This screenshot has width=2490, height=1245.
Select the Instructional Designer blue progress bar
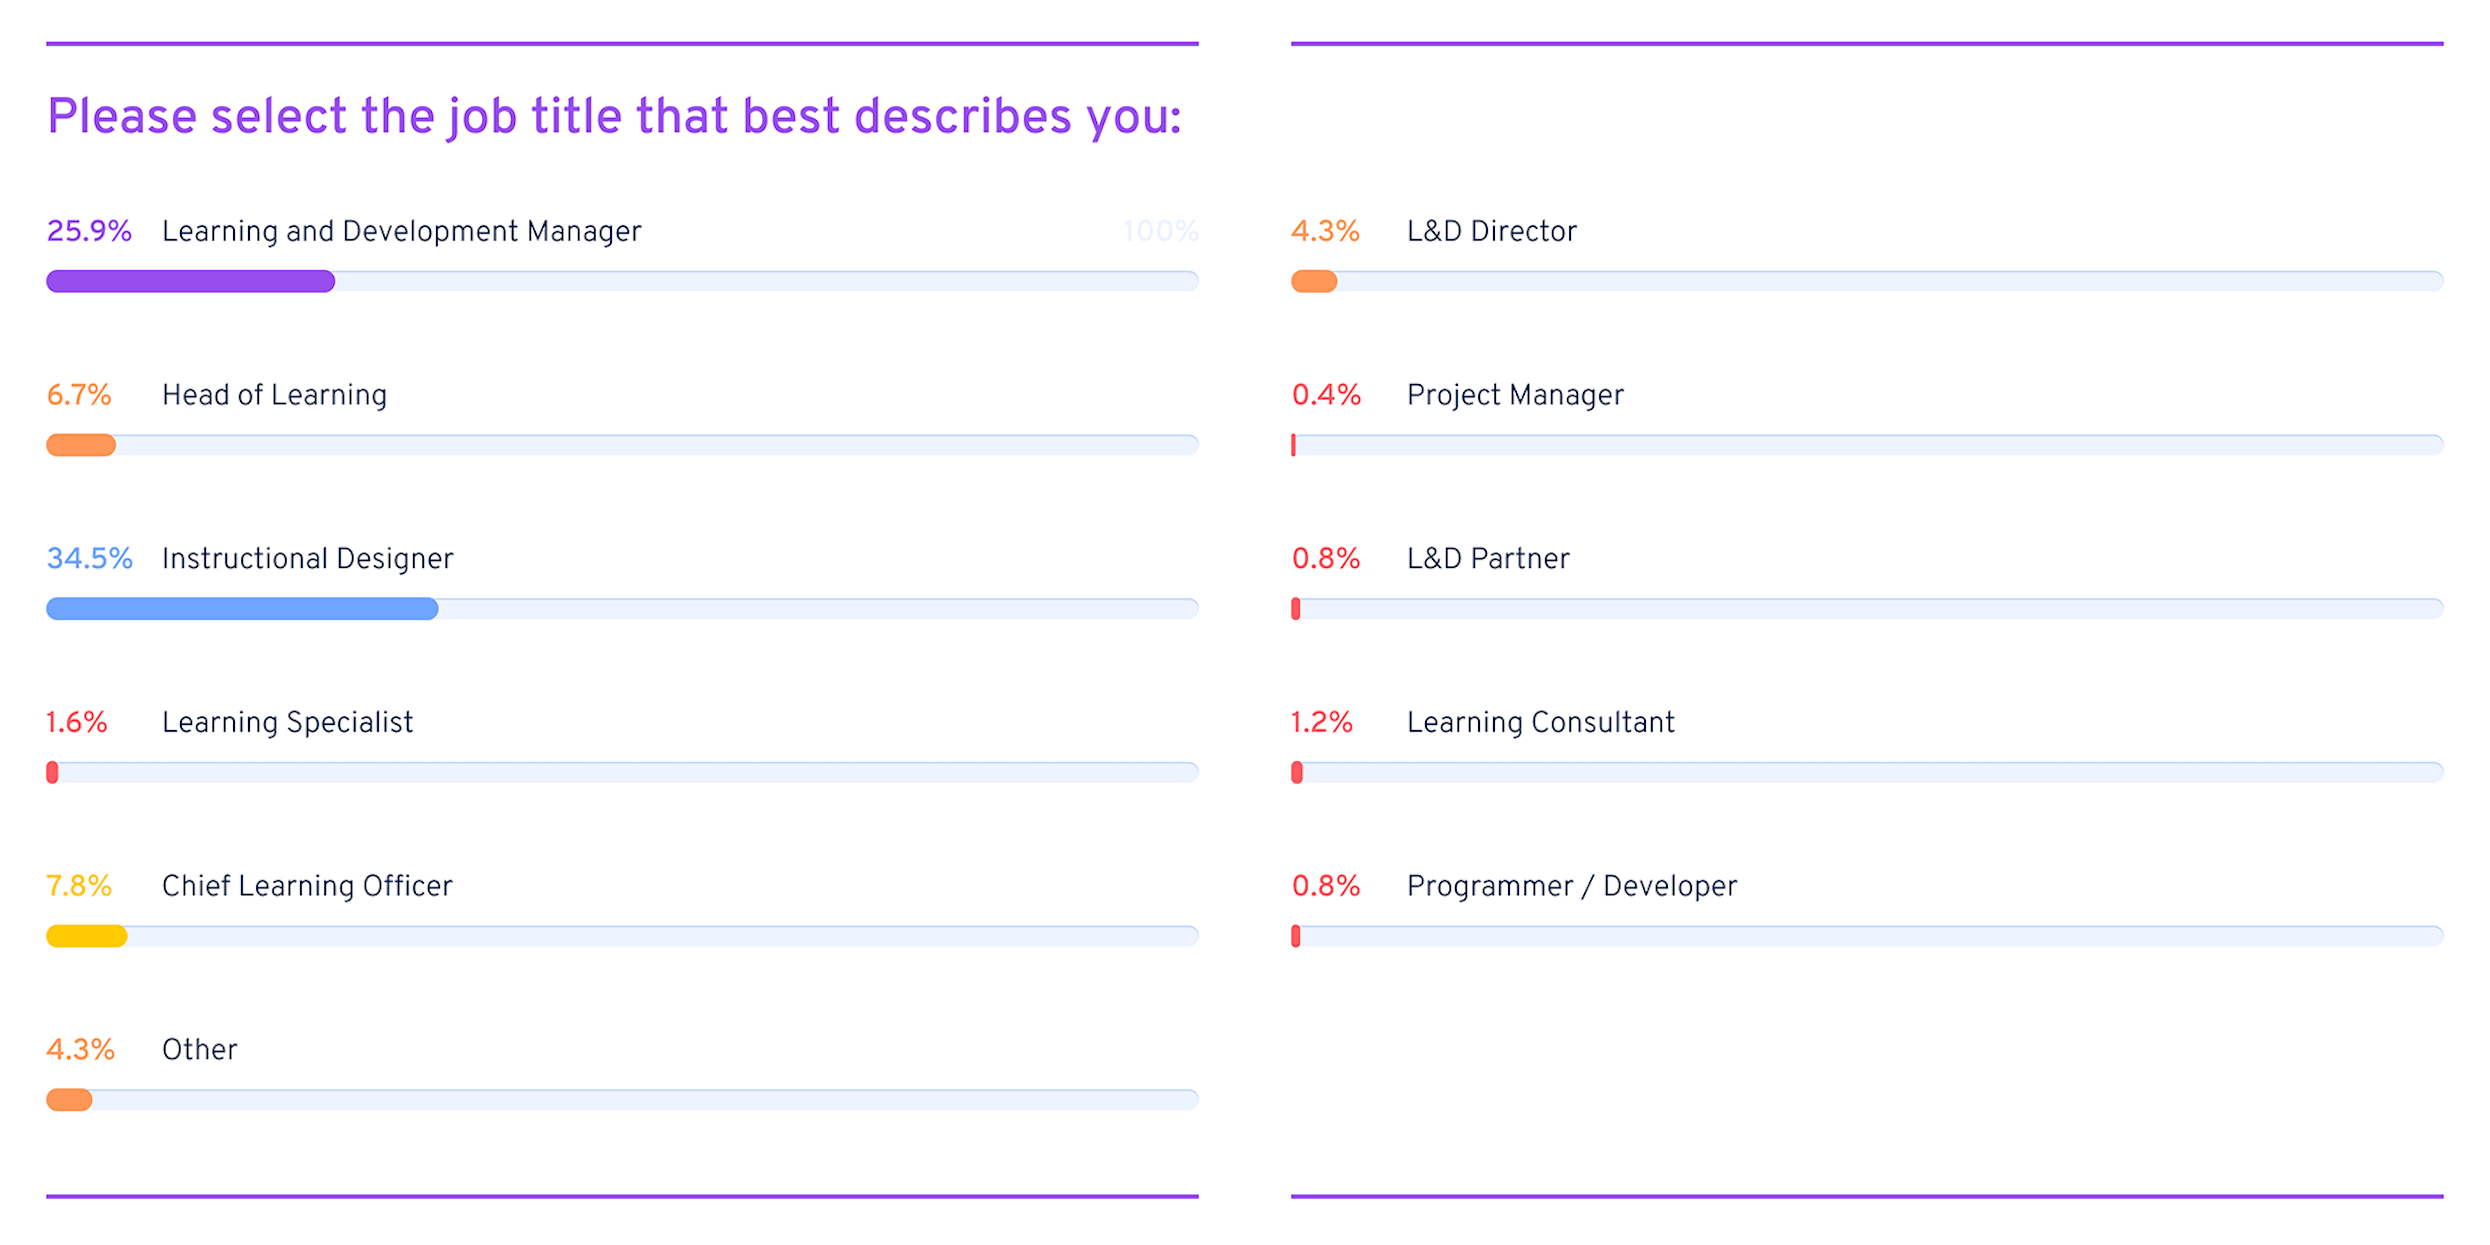tap(242, 608)
